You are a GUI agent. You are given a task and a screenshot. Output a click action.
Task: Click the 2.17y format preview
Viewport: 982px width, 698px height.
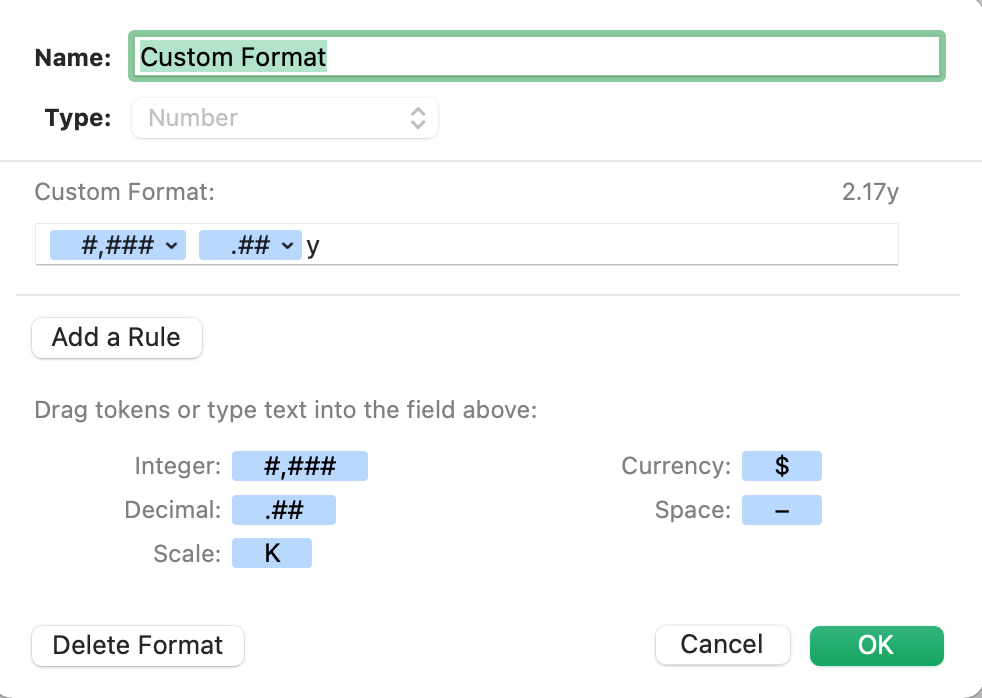click(x=870, y=192)
